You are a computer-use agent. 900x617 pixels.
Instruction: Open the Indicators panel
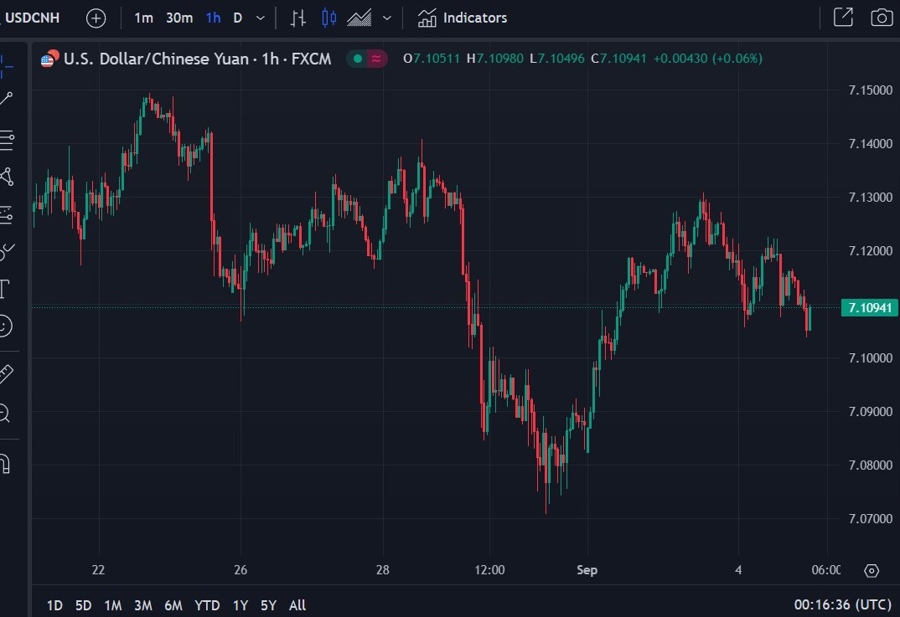[462, 17]
